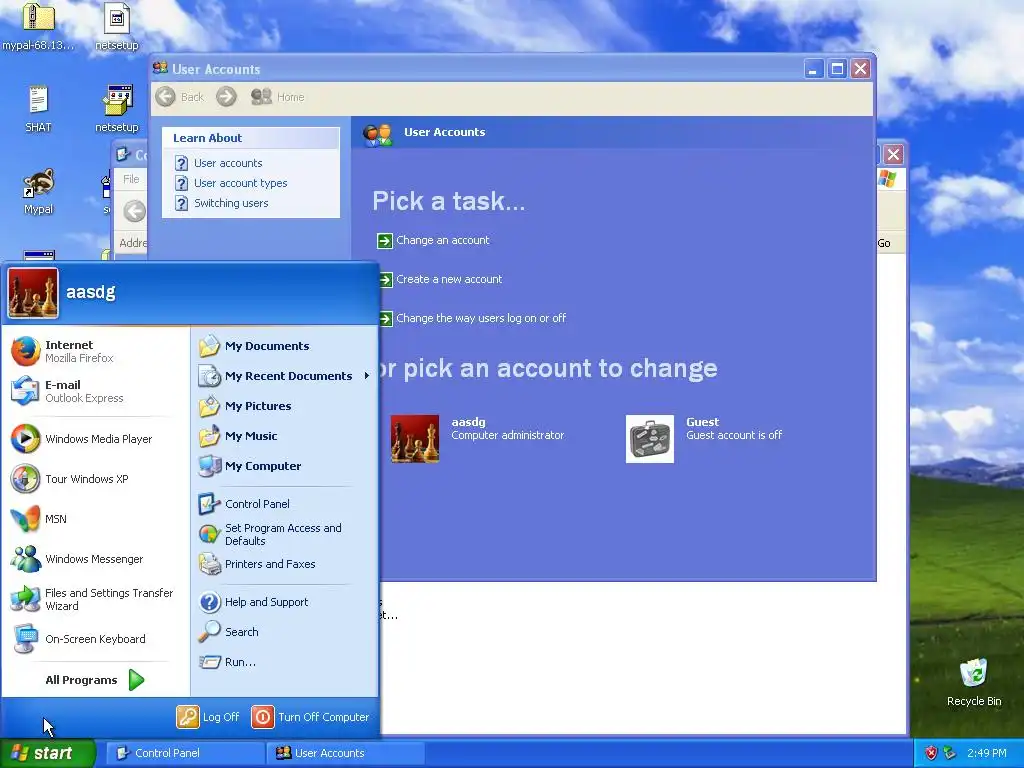Viewport: 1024px width, 768px height.
Task: Open the Run... dialog
Action: (x=227, y=662)
